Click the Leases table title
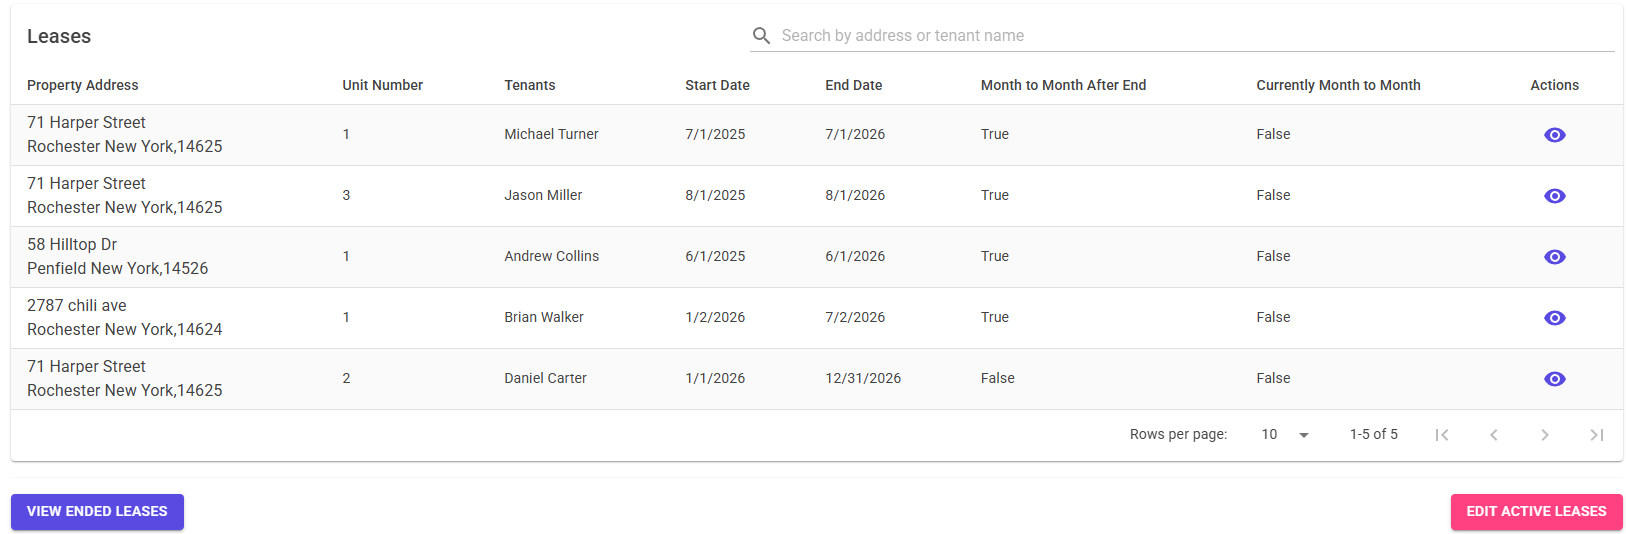 click(59, 36)
